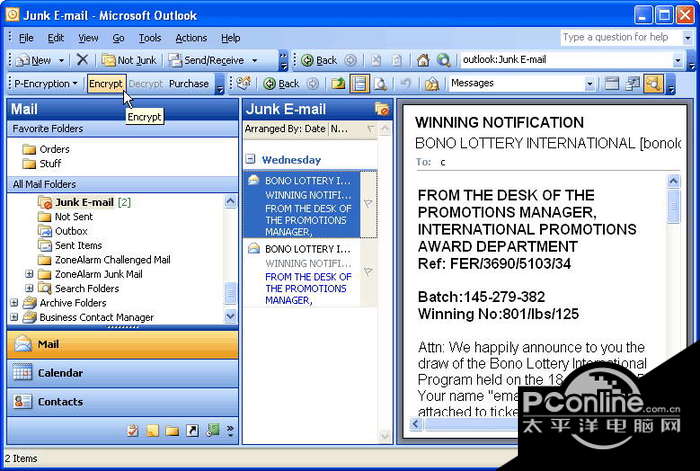Open Notes yellow sticky icon
This screenshot has height=471, width=700.
click(153, 430)
